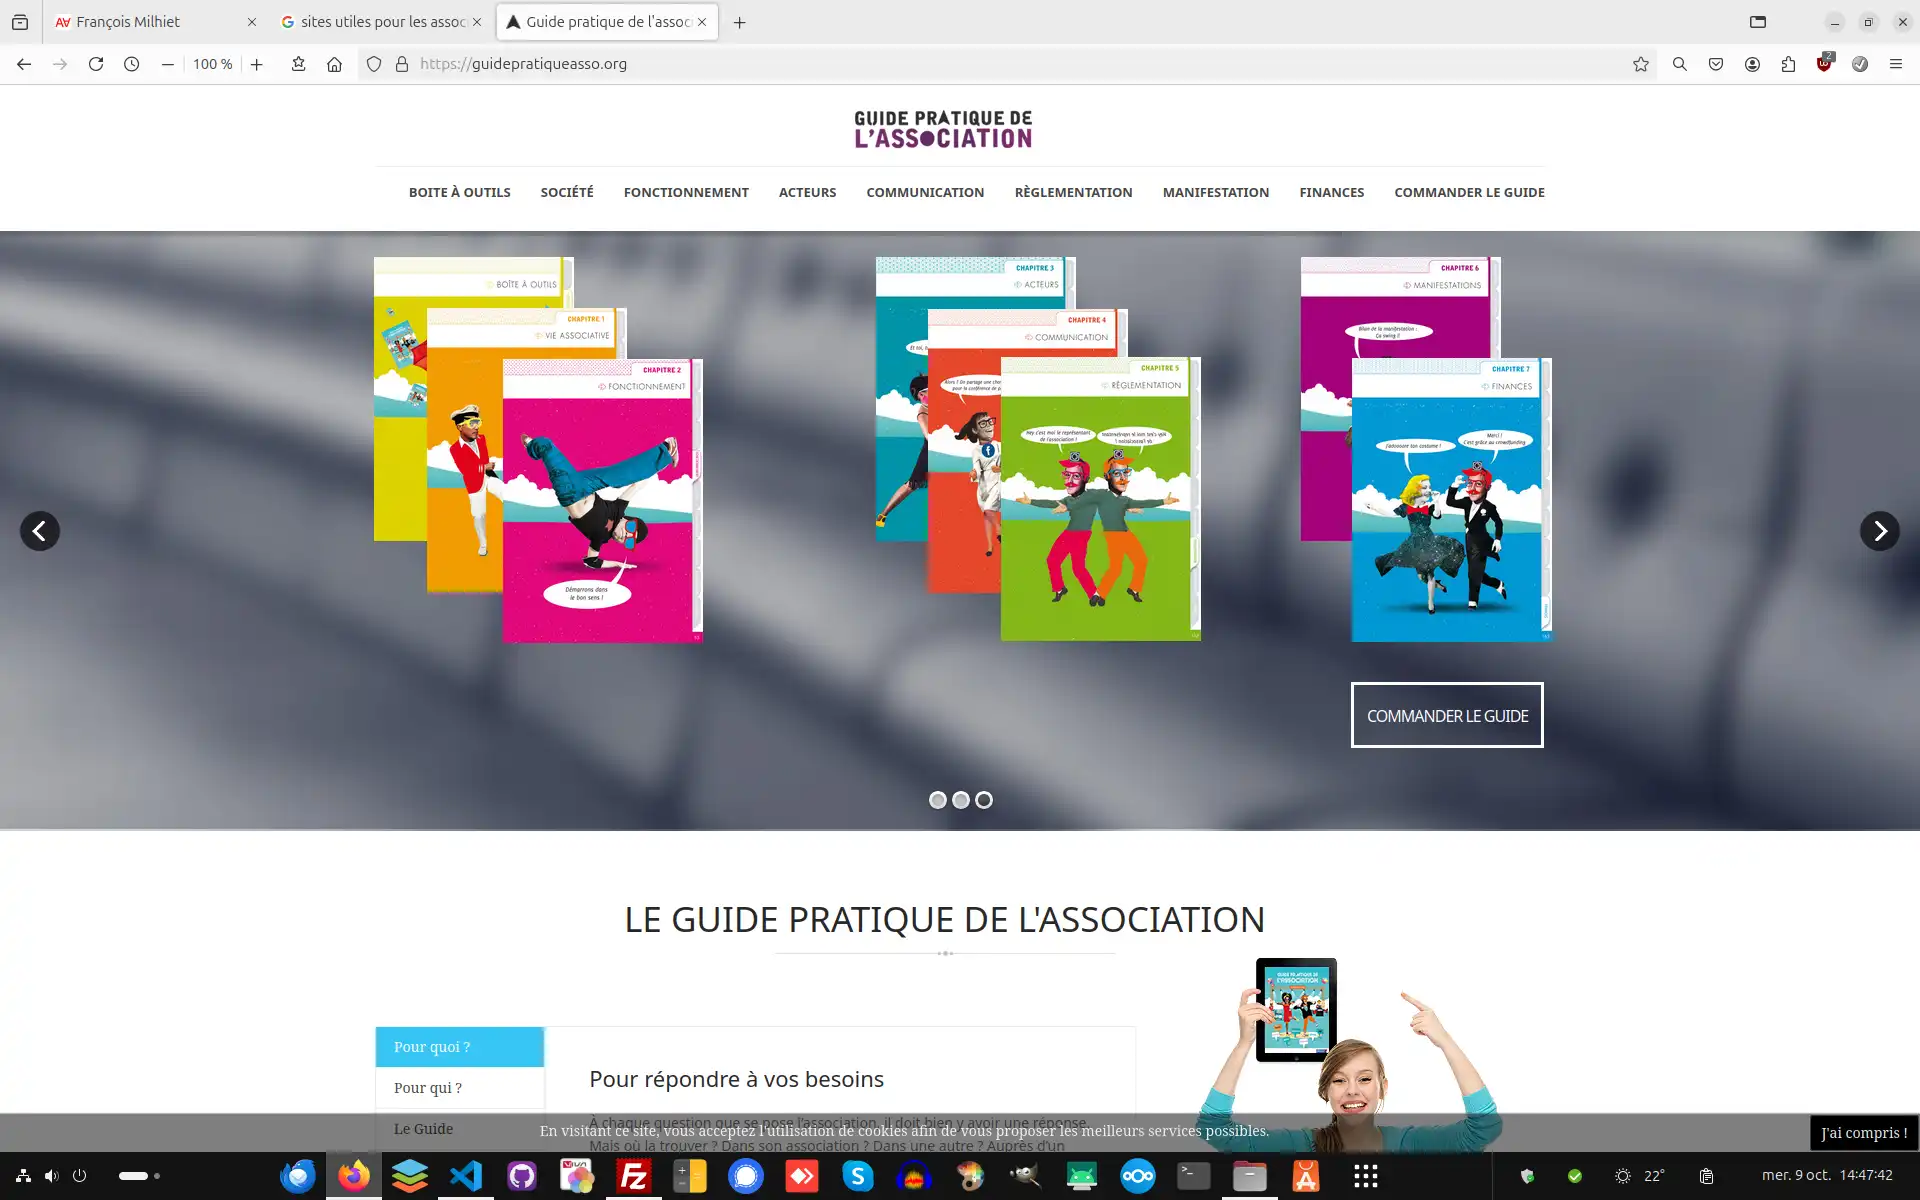Select the first slider pagination dot
This screenshot has height=1200, width=1920.
[937, 800]
